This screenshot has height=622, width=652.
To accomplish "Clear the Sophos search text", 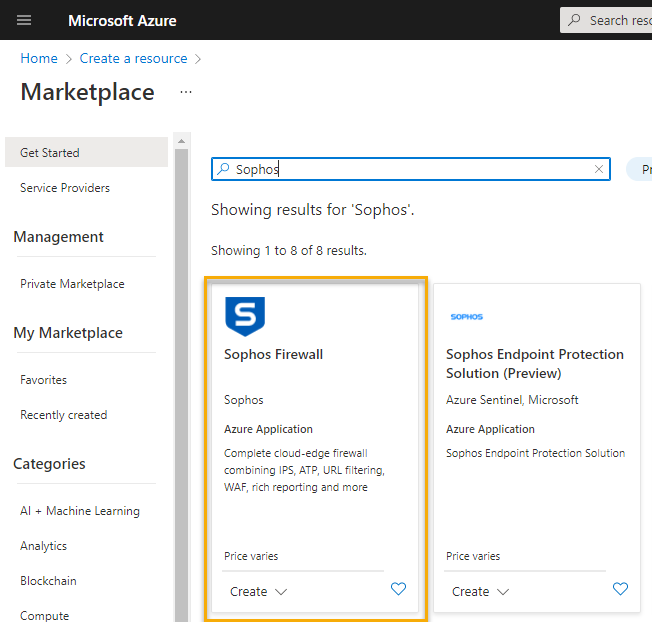I will click(599, 169).
